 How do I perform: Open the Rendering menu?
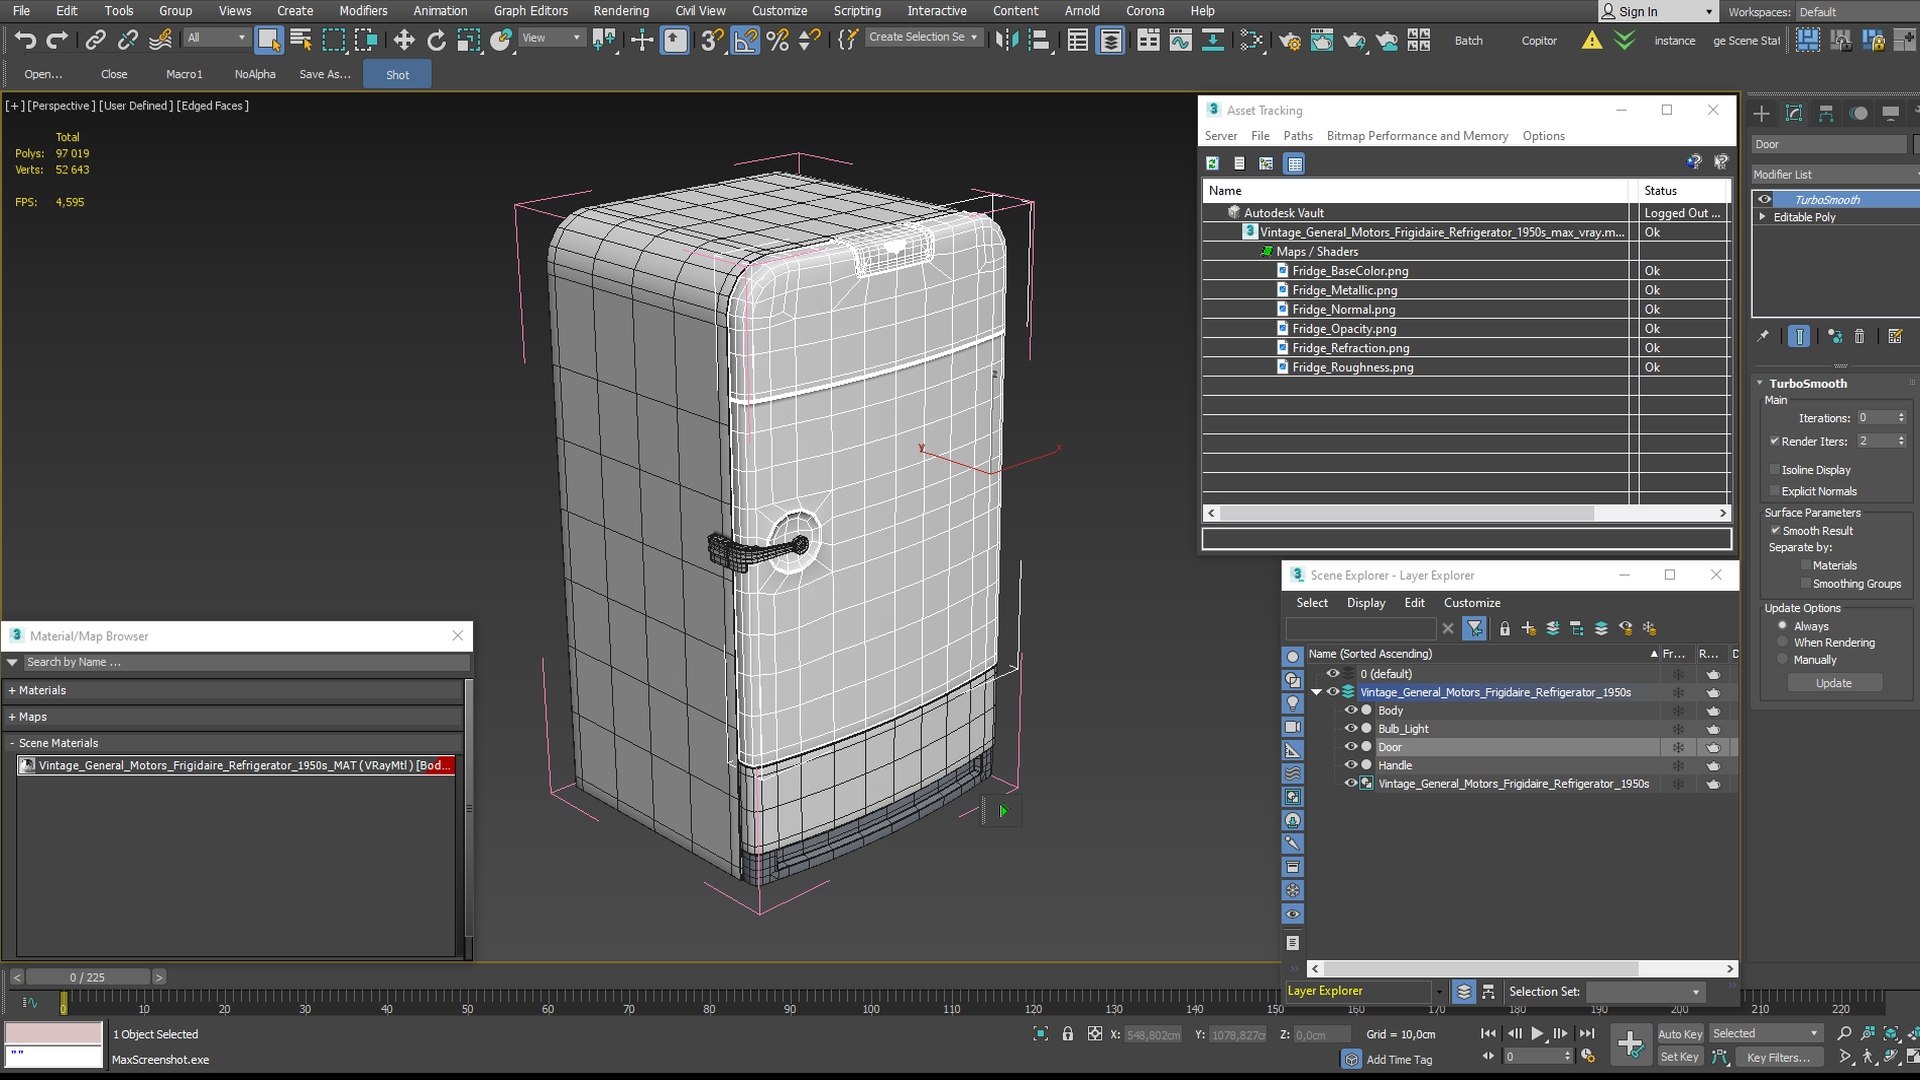pos(621,11)
